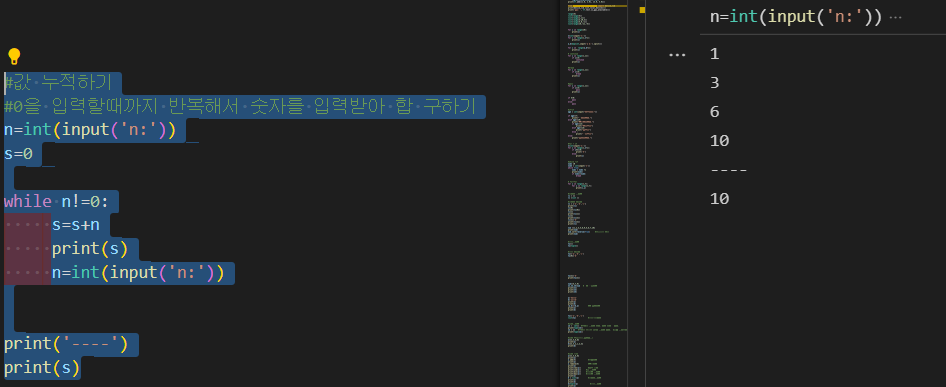The image size is (946, 387).
Task: Click the yellow lightbulb code action icon
Action: 14,57
